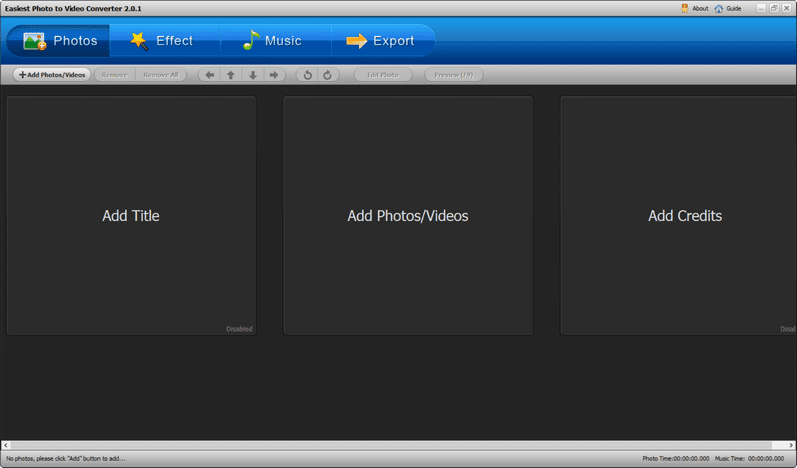
Task: Move photo down with down arrow icon
Action: [x=253, y=75]
